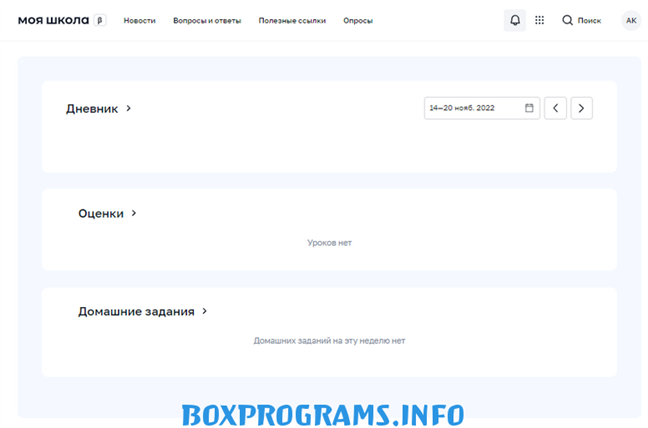This screenshot has width=648, height=428.
Task: Click the моя школа logo
Action: [54, 20]
